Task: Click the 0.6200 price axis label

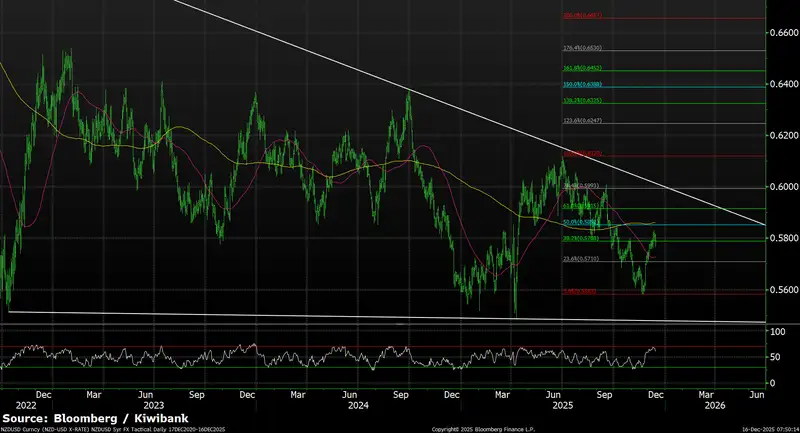Action: click(x=784, y=136)
